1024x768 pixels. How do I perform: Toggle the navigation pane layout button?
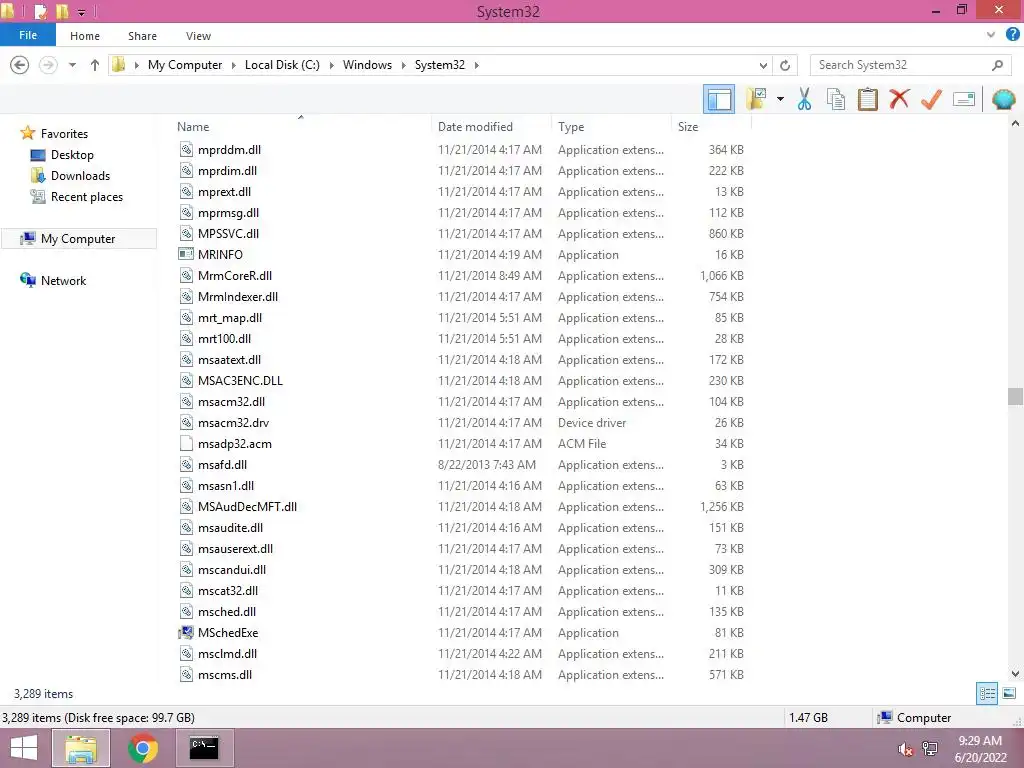pos(719,99)
